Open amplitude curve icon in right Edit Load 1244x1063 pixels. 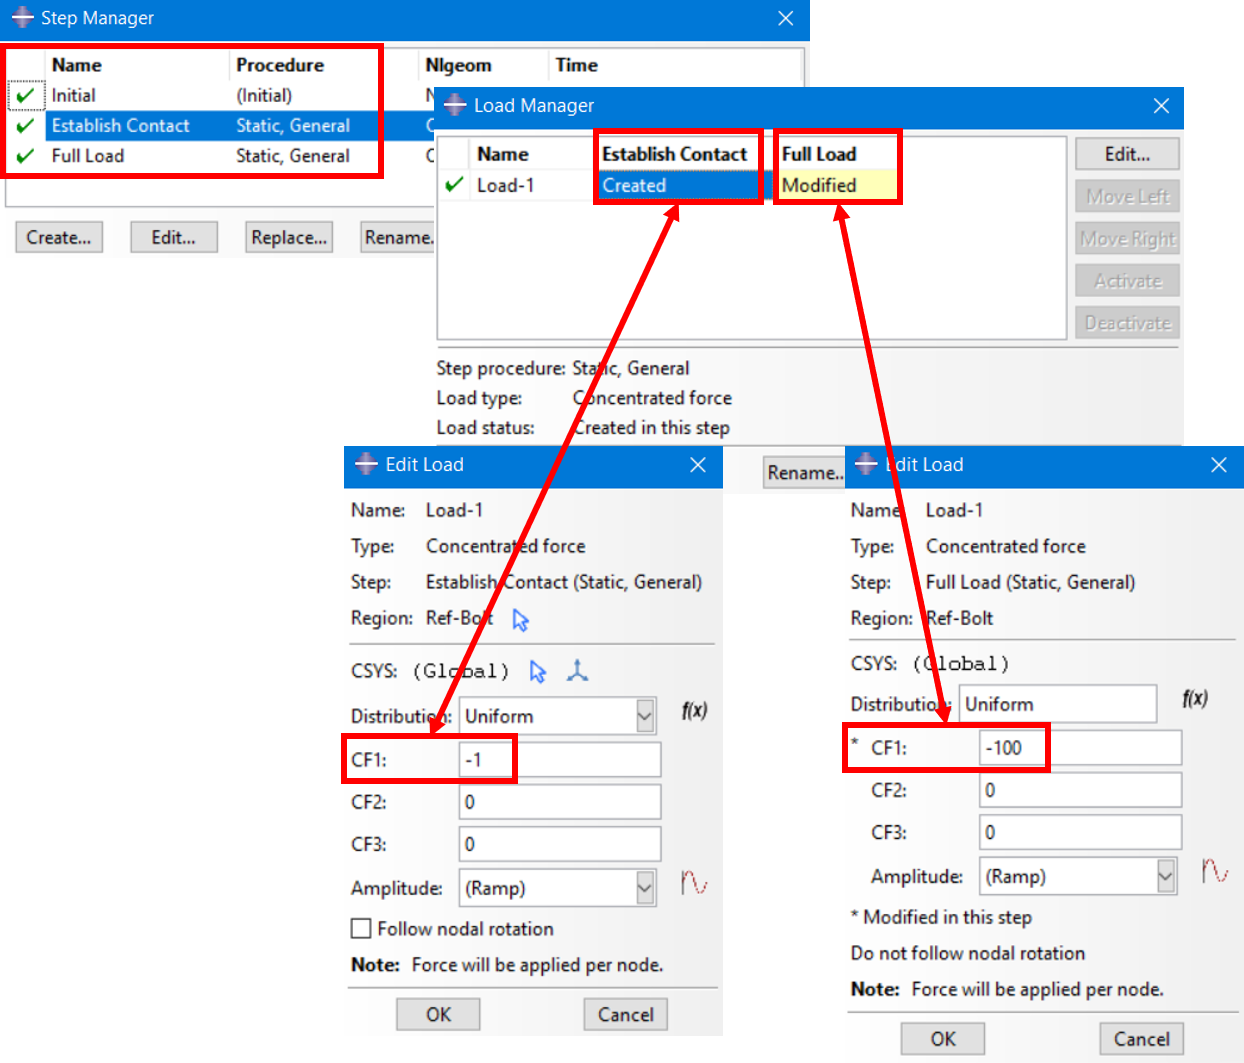(1214, 871)
